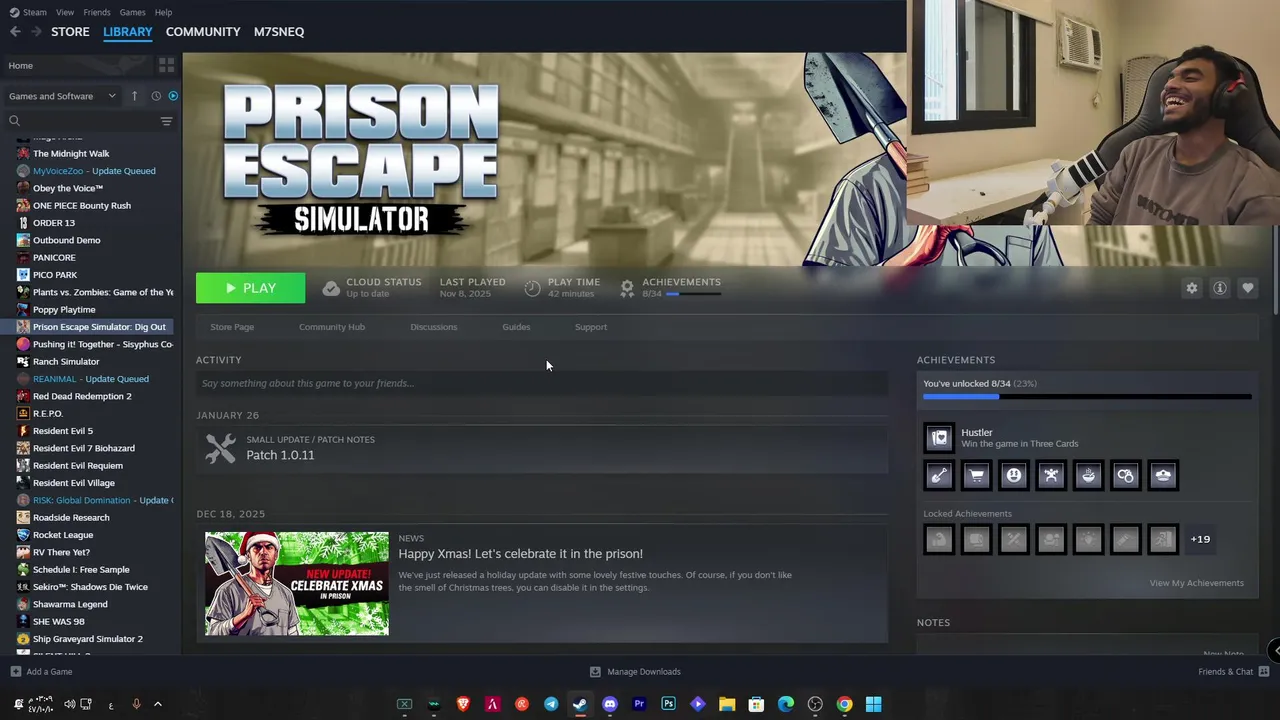This screenshot has height=720, width=1280.
Task: Go forward using the right arrow
Action: [36, 32]
